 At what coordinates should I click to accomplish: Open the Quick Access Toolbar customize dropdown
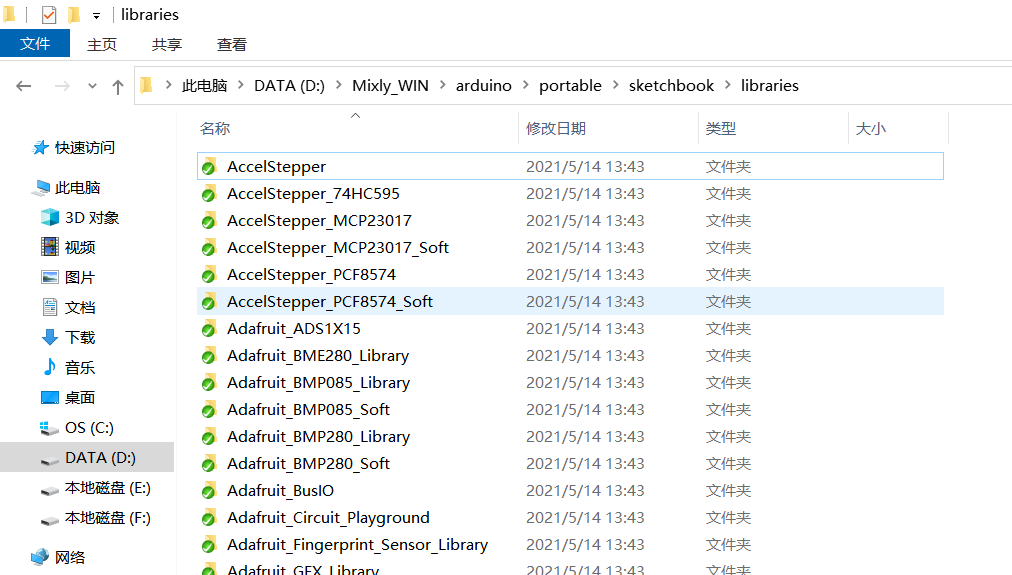96,15
